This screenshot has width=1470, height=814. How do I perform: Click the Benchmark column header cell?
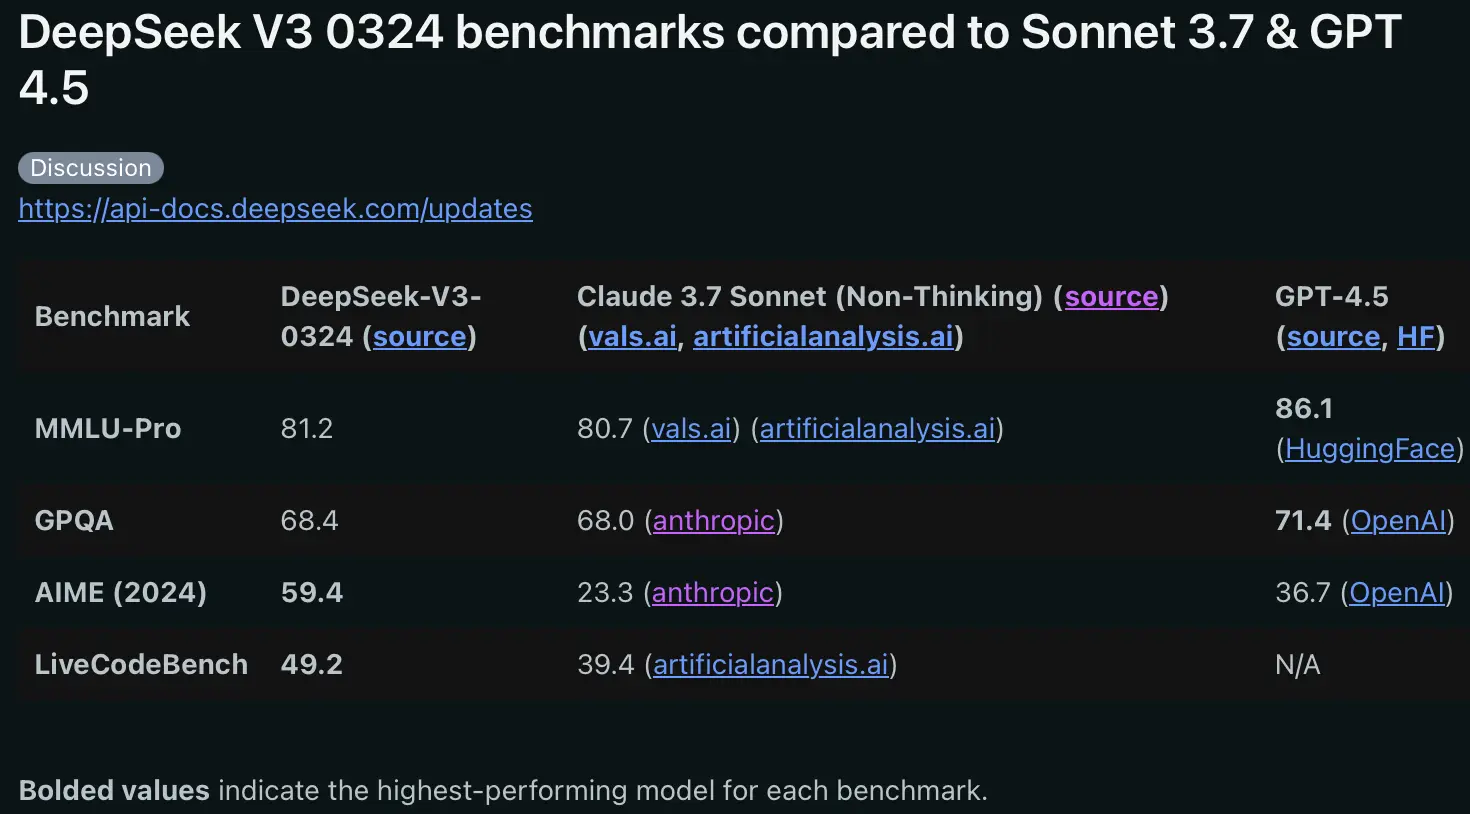click(x=112, y=317)
